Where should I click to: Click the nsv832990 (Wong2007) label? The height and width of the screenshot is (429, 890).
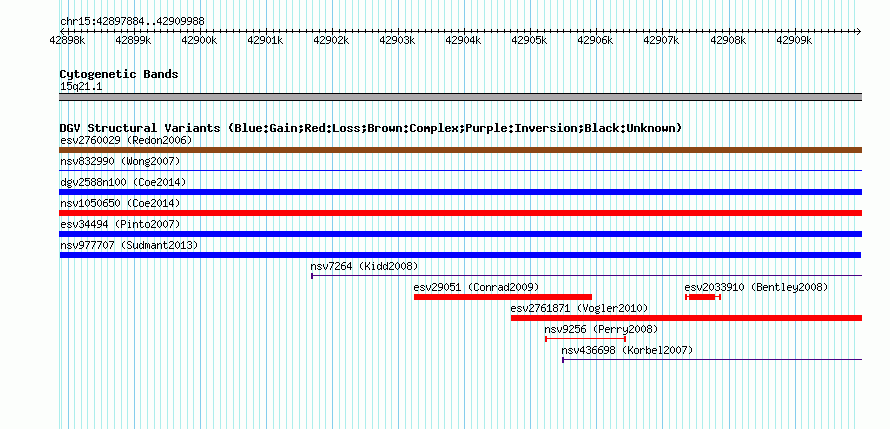coord(120,161)
